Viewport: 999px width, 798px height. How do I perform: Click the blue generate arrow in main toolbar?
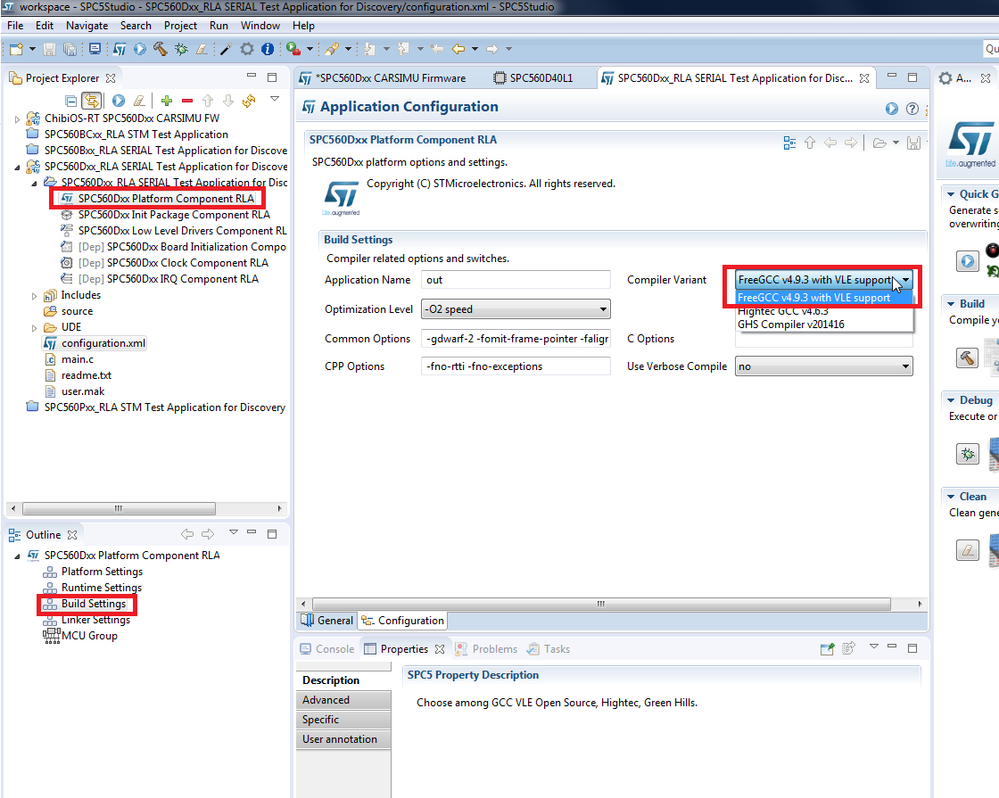point(140,49)
